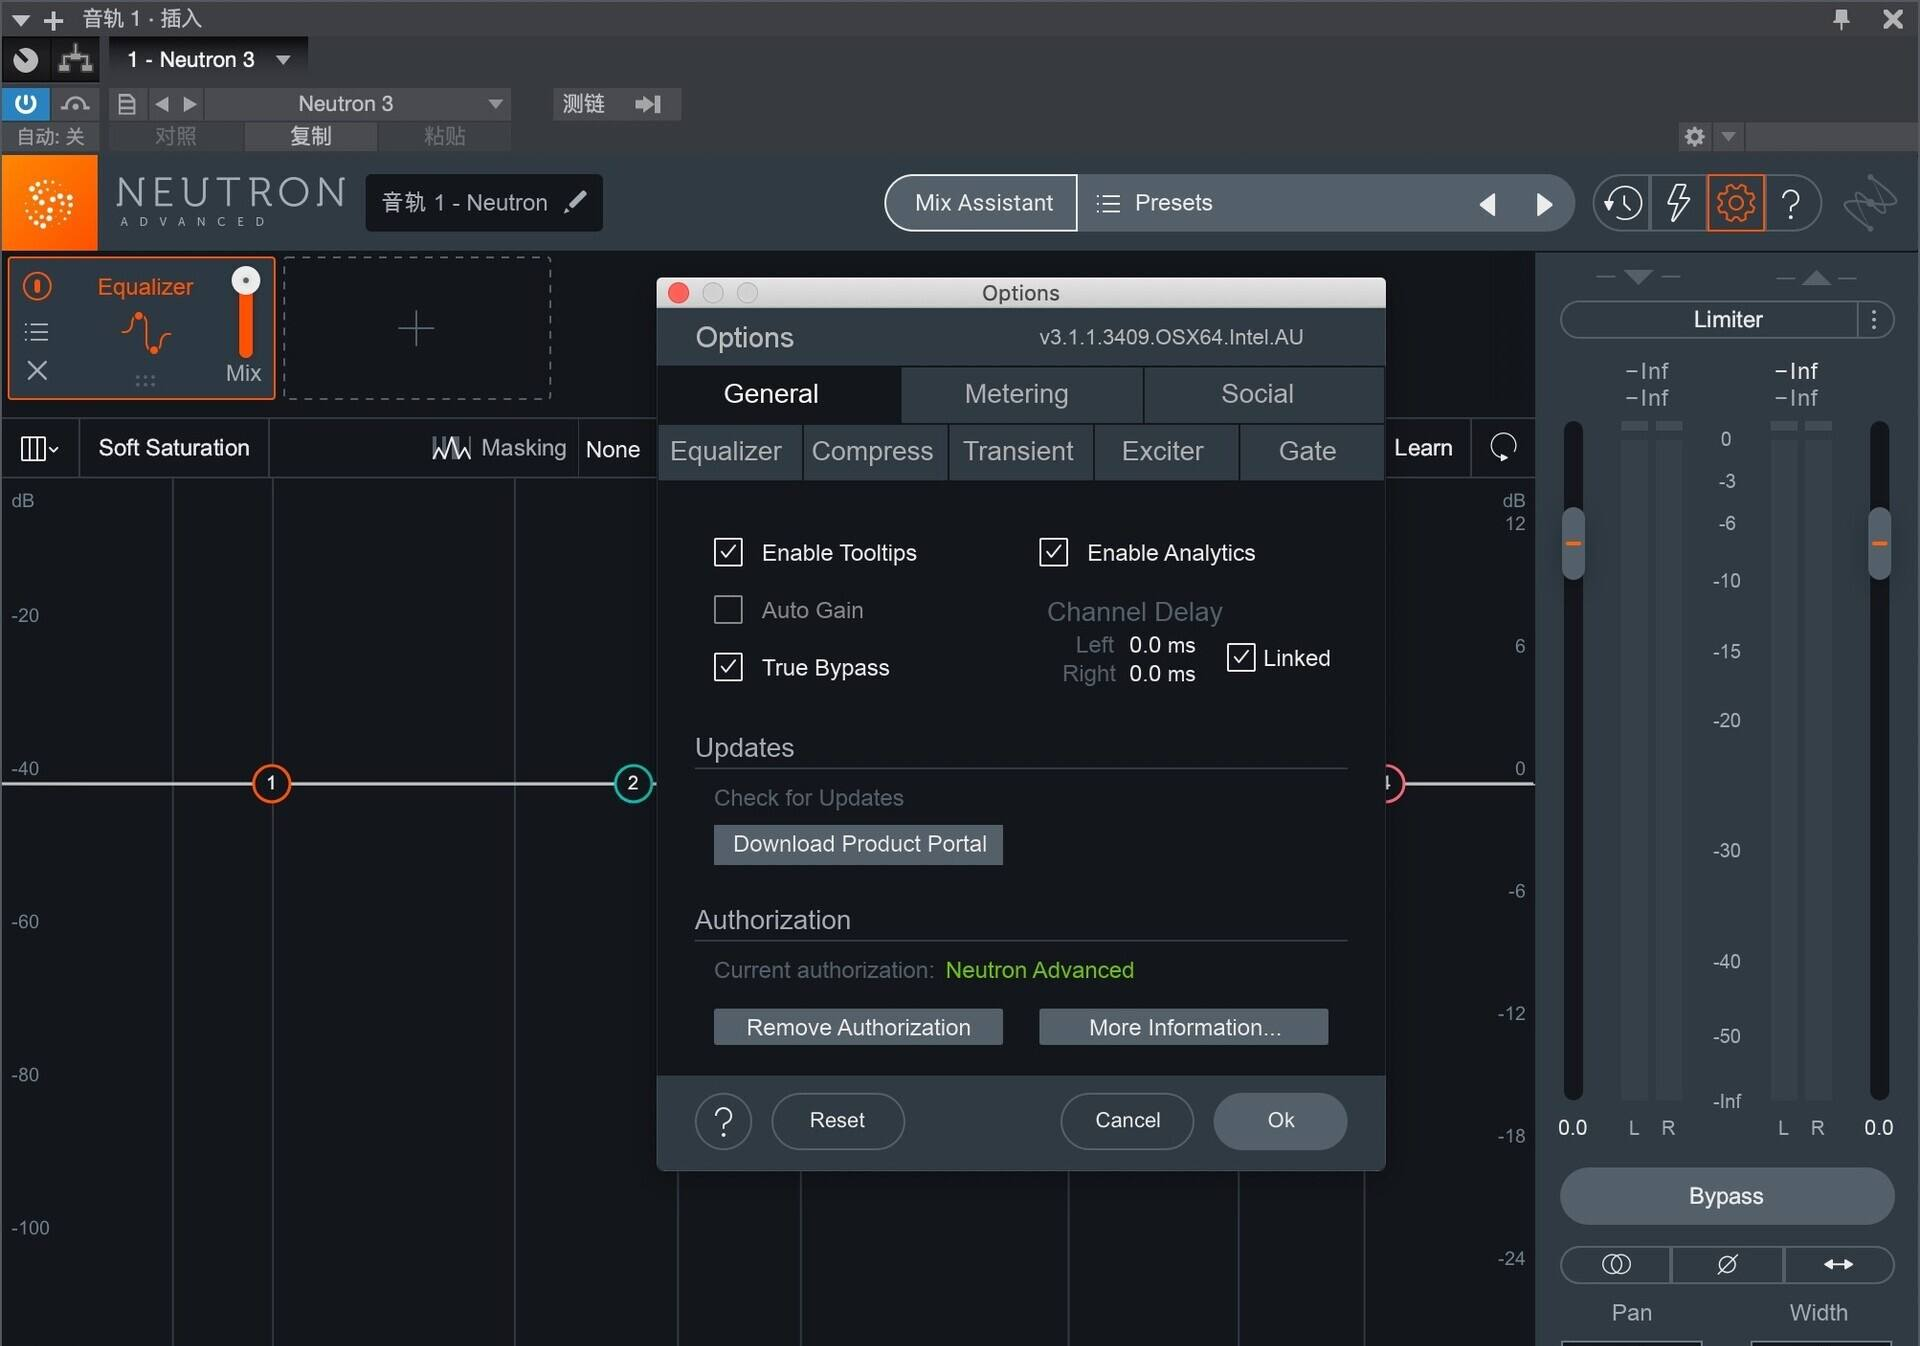Click Download Product Portal button
1920x1346 pixels.
pos(859,844)
